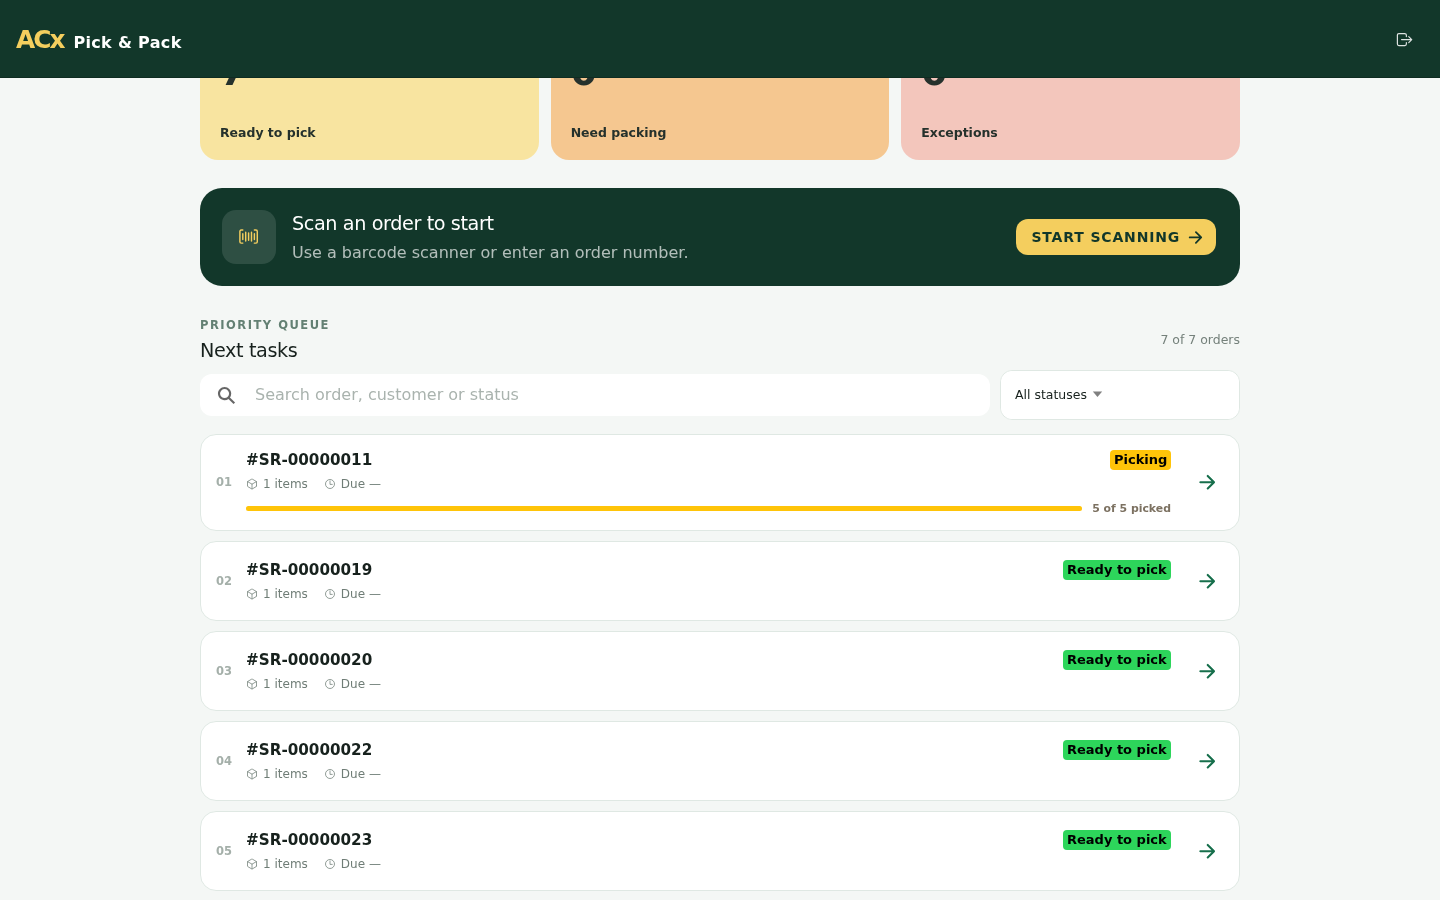Click Ready to pick badge on #SR-00000019
1440x900 pixels.
click(1117, 570)
